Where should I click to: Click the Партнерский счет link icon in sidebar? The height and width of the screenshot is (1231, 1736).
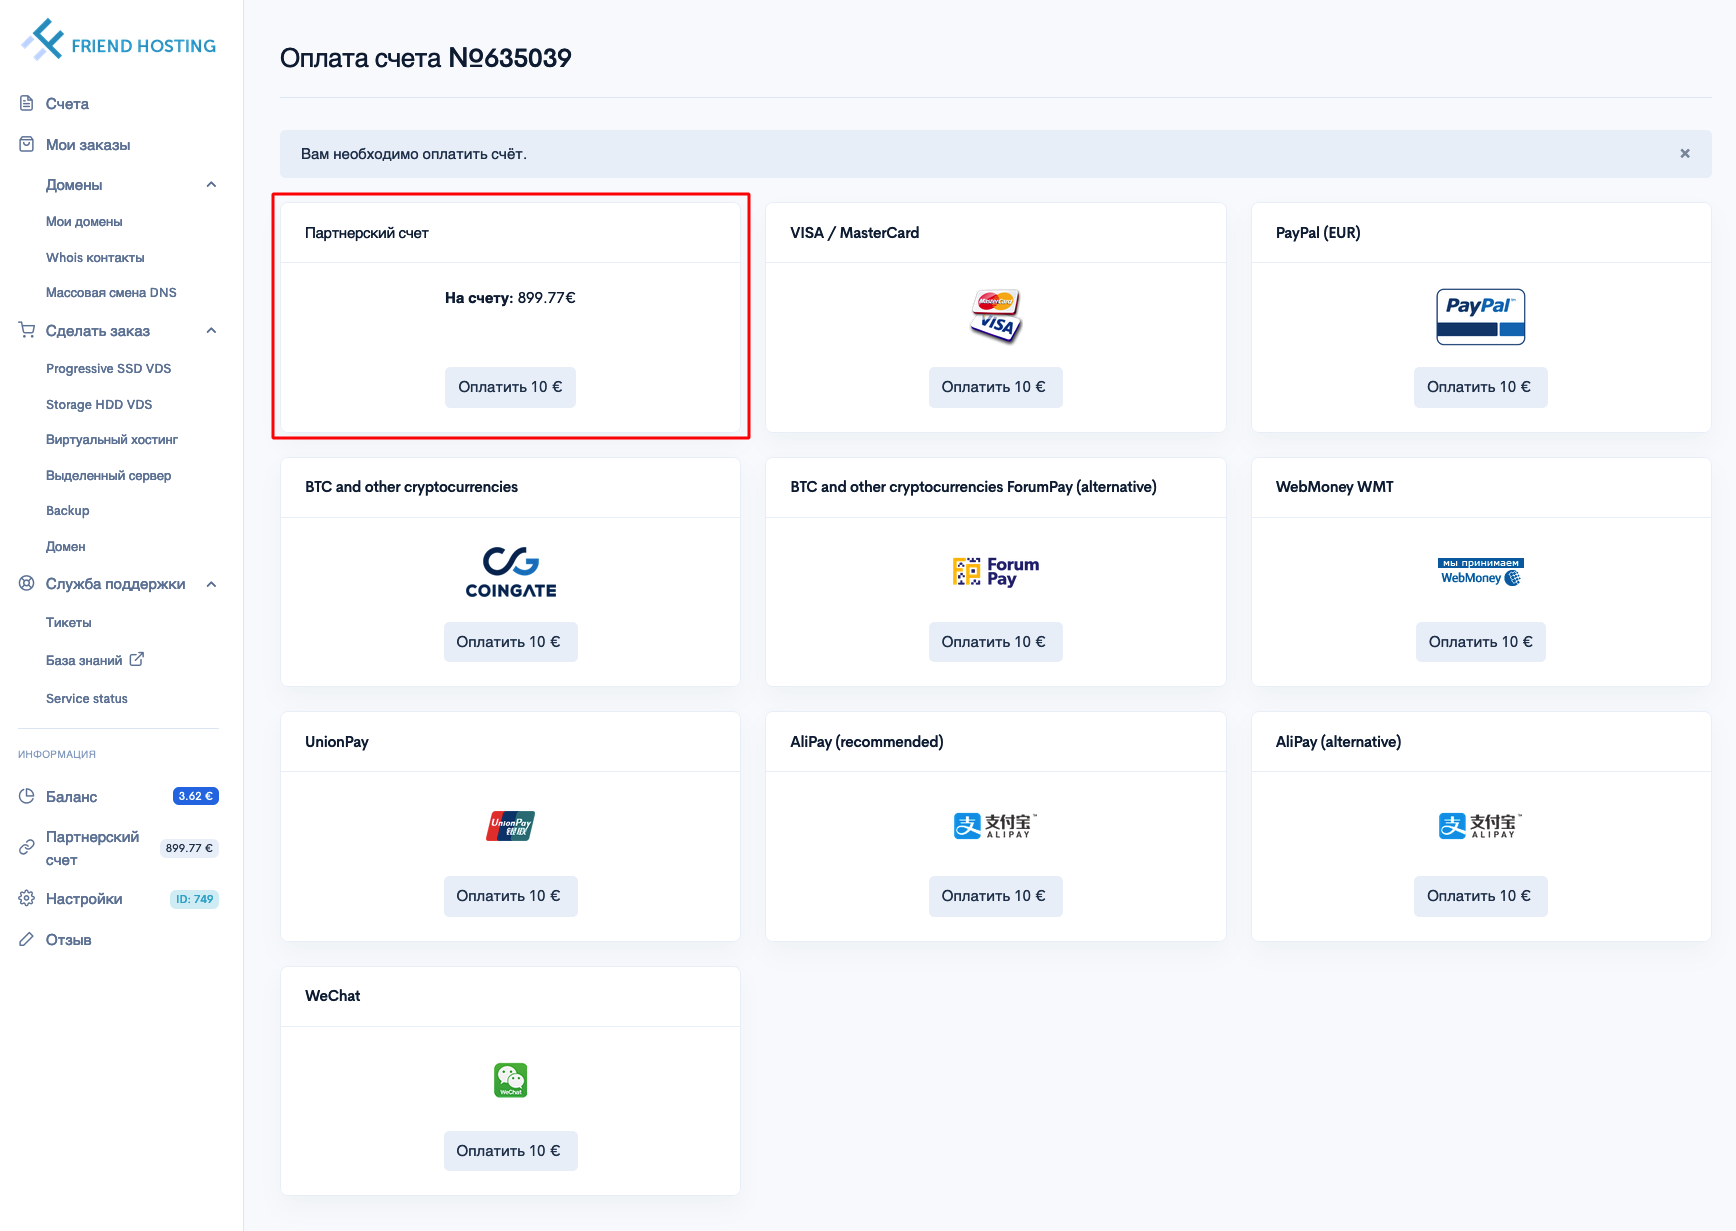27,847
